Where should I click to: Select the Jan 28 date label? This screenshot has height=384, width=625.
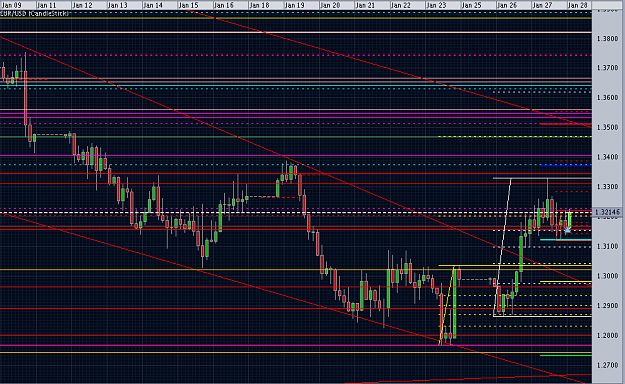(578, 5)
